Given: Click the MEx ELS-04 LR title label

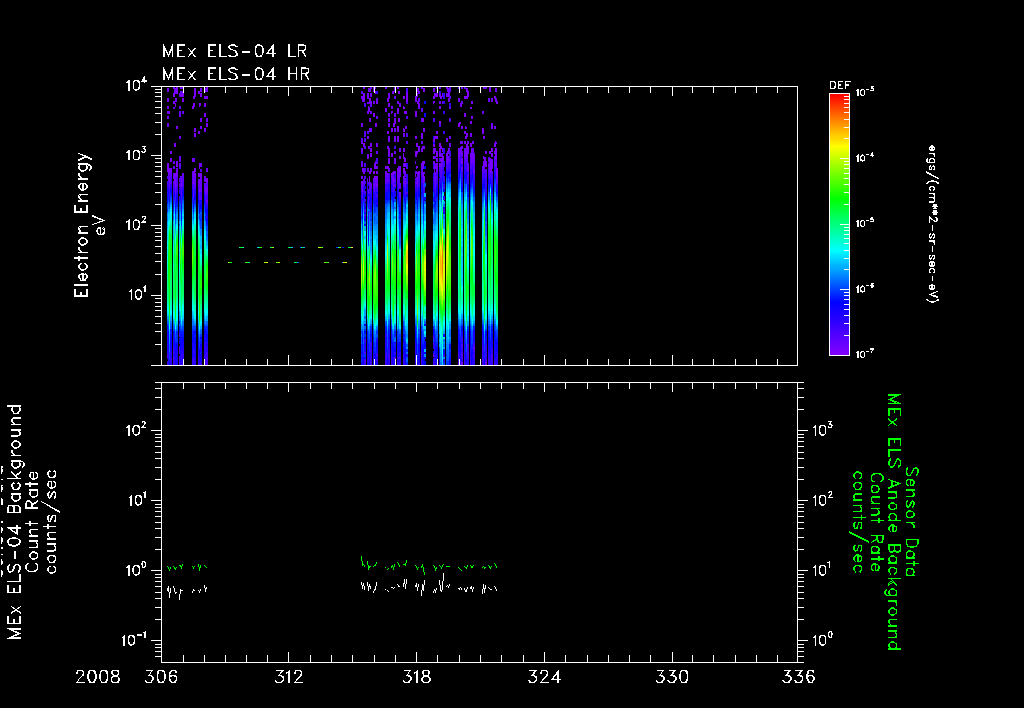Looking at the screenshot, I should [x=234, y=51].
